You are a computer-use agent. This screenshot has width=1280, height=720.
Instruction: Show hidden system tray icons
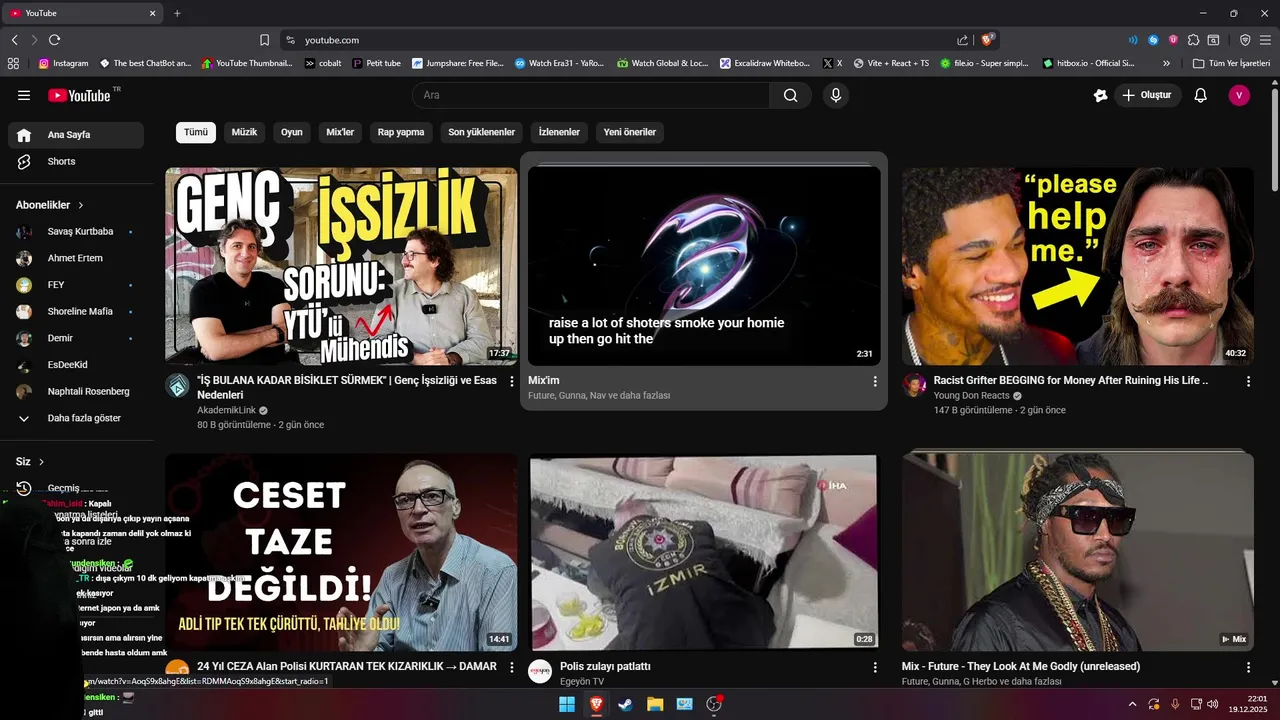[1132, 704]
